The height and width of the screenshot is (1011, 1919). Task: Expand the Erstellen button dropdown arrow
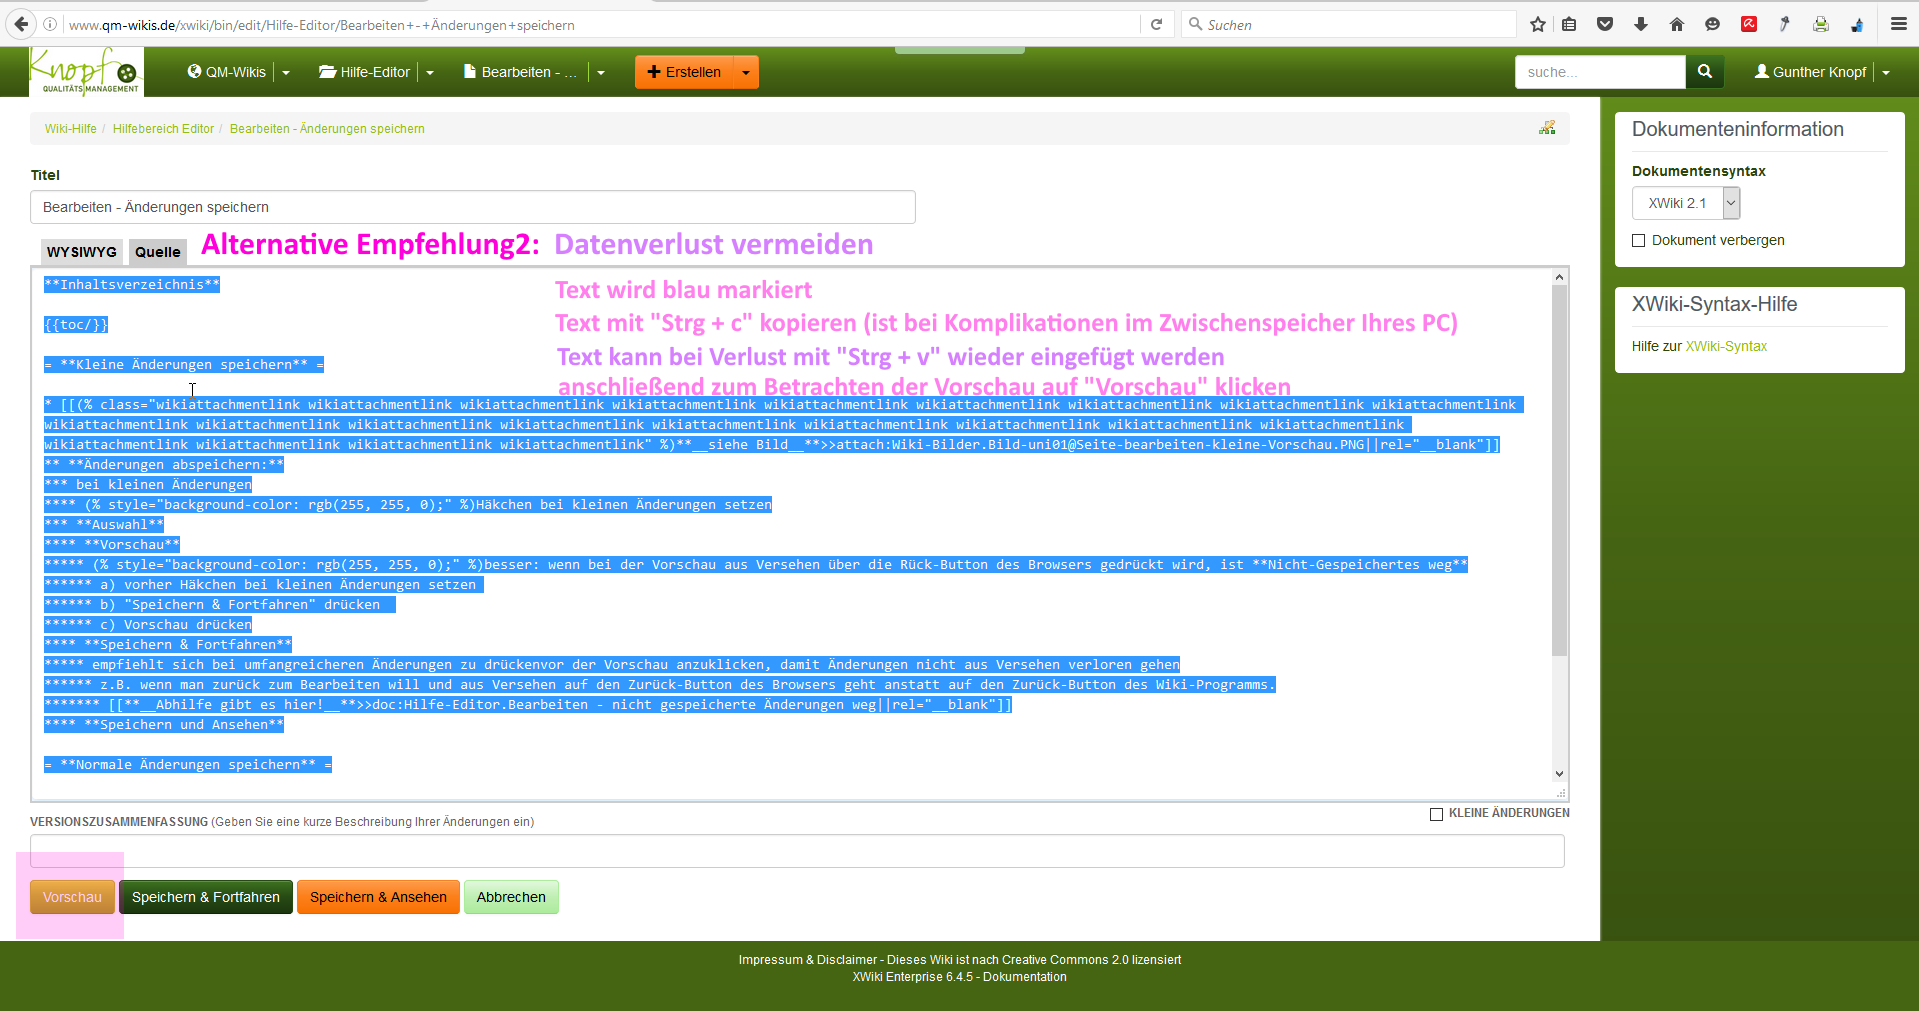pos(746,72)
